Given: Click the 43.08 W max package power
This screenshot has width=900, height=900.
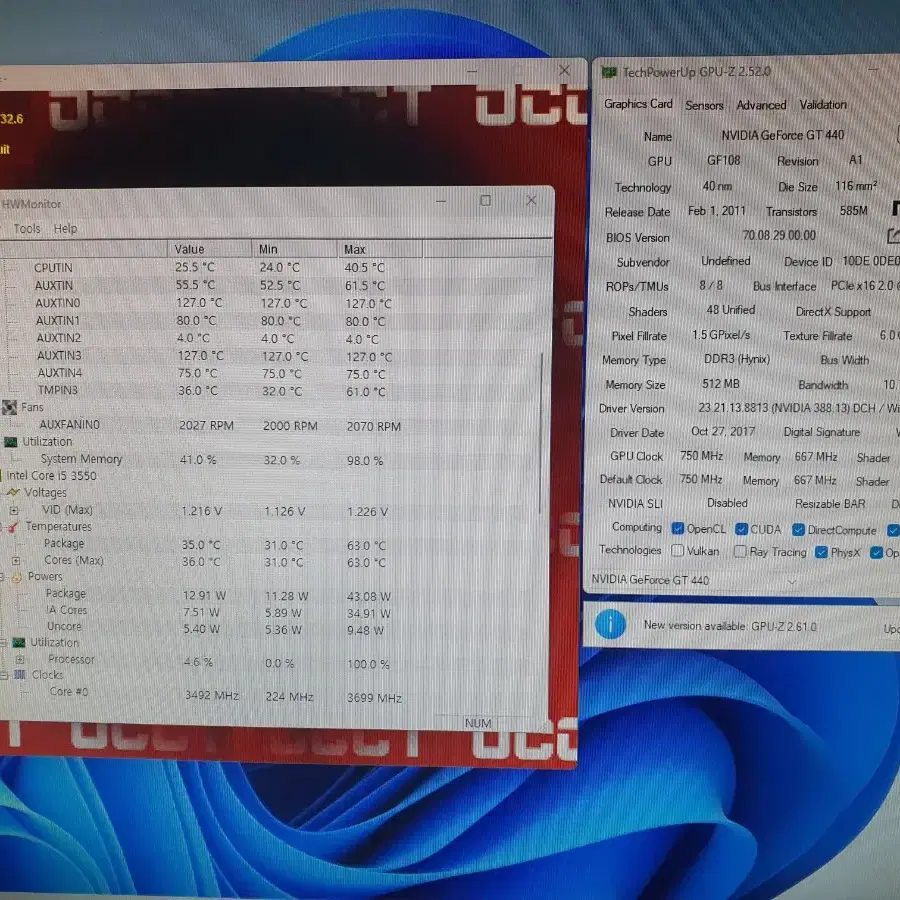Looking at the screenshot, I should tap(368, 597).
